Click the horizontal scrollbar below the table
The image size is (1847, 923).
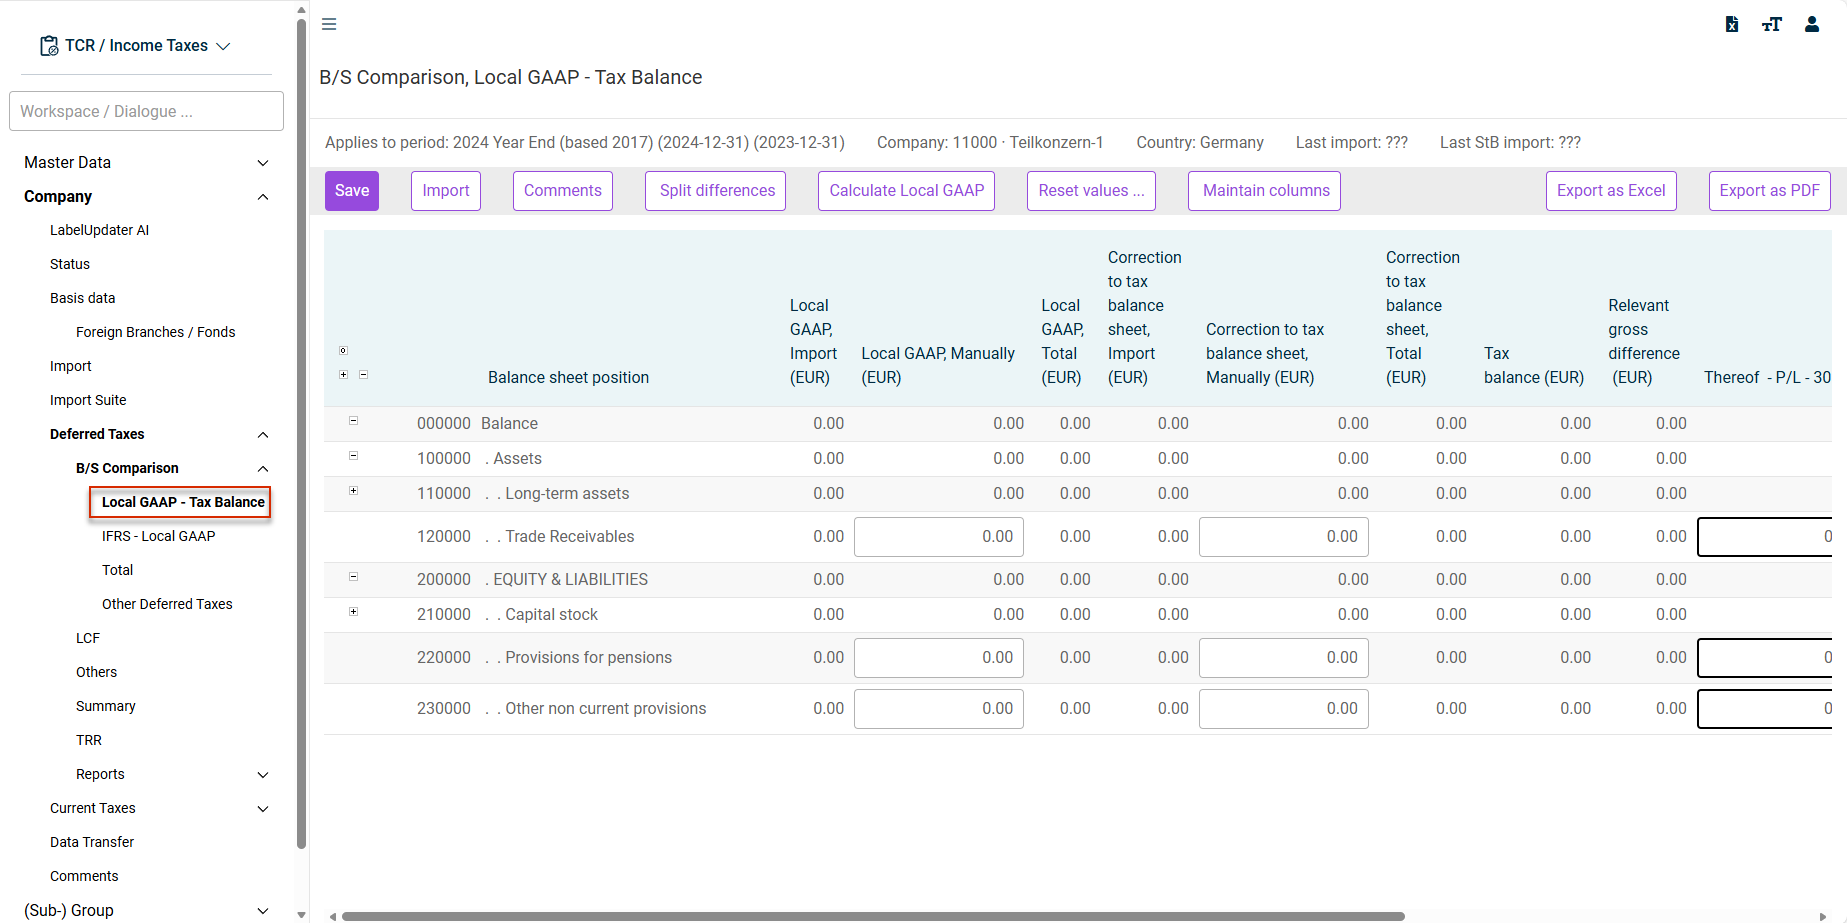[873, 916]
